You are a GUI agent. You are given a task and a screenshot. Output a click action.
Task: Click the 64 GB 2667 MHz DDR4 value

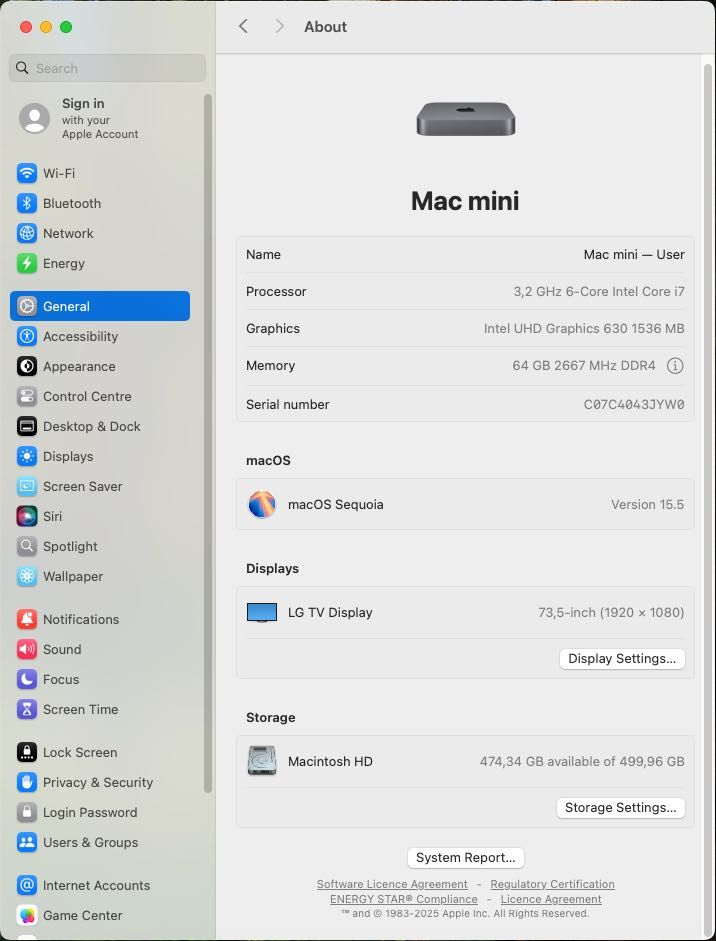(583, 365)
